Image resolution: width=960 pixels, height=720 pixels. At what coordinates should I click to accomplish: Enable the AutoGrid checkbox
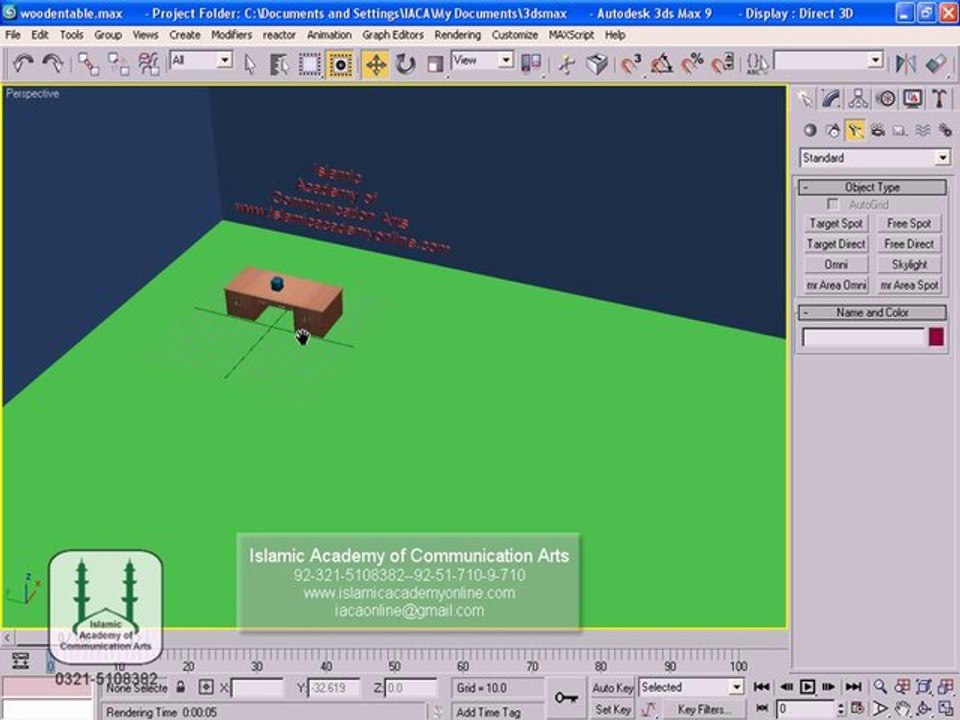pyautogui.click(x=833, y=204)
